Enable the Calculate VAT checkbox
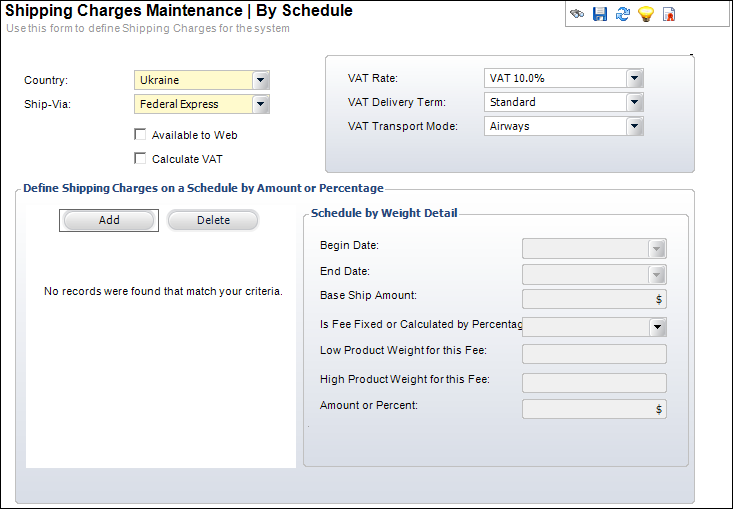The height and width of the screenshot is (509, 733). (140, 158)
